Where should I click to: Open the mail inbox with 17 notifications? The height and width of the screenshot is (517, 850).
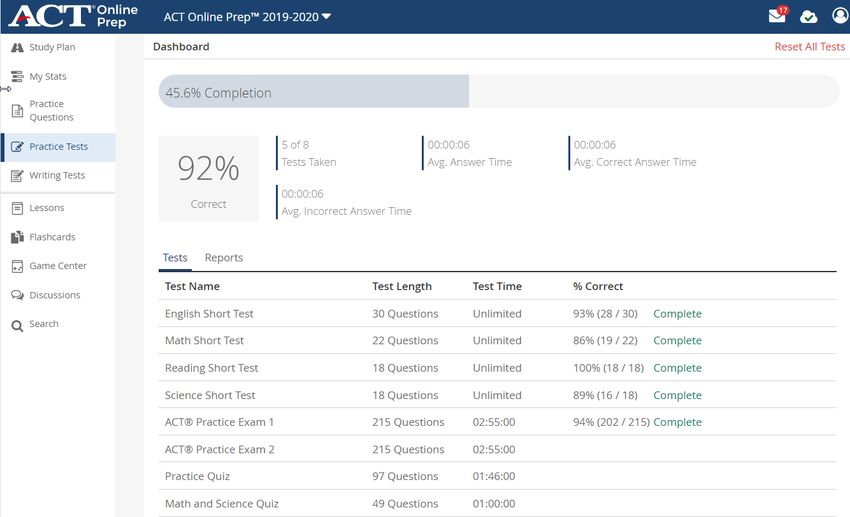click(x=777, y=15)
